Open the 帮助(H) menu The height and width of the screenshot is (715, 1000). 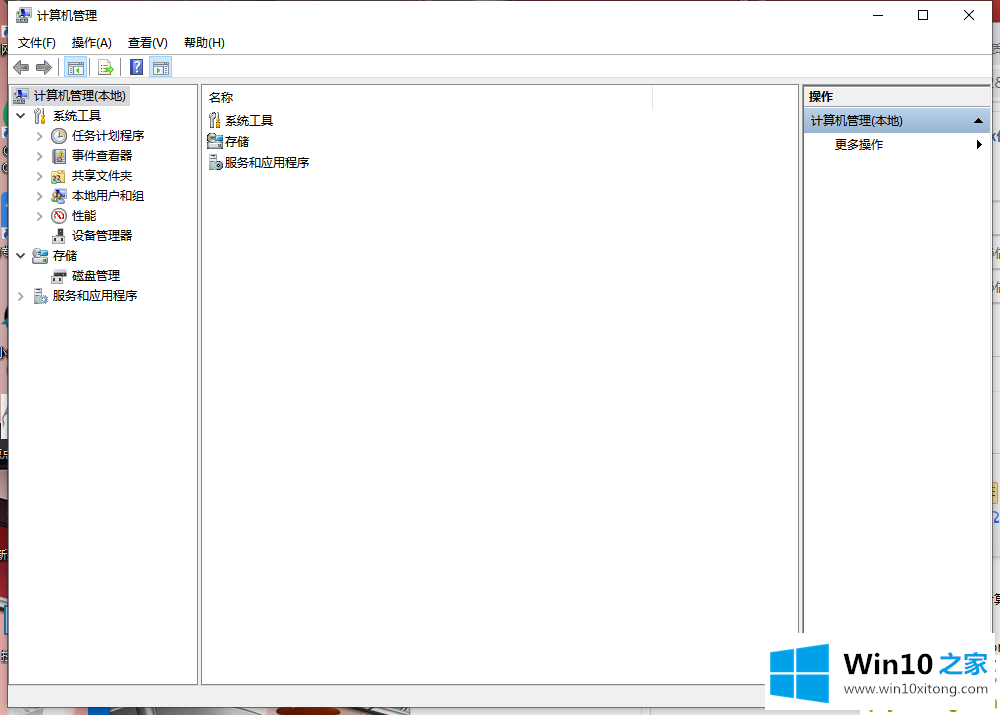click(x=204, y=43)
